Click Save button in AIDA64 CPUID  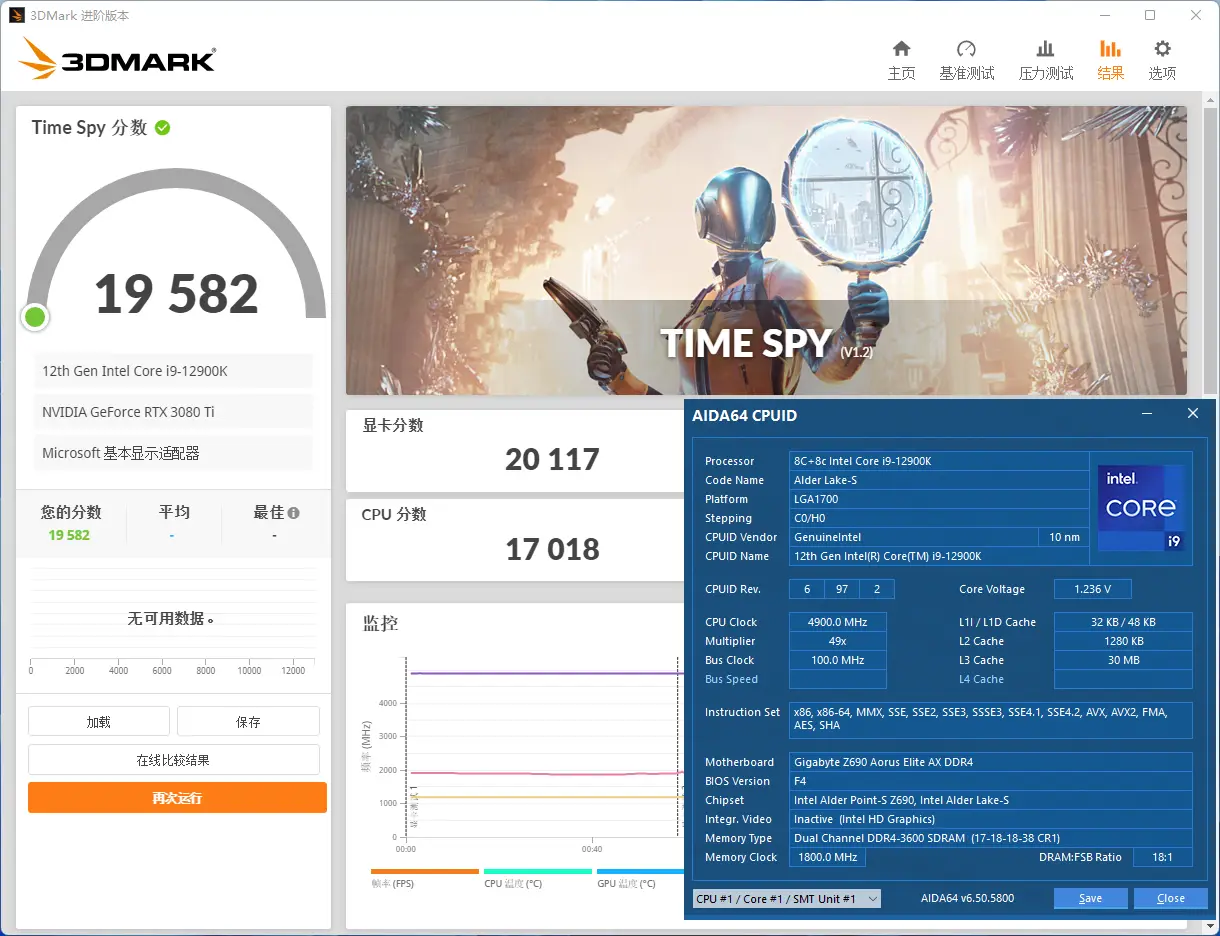1090,898
